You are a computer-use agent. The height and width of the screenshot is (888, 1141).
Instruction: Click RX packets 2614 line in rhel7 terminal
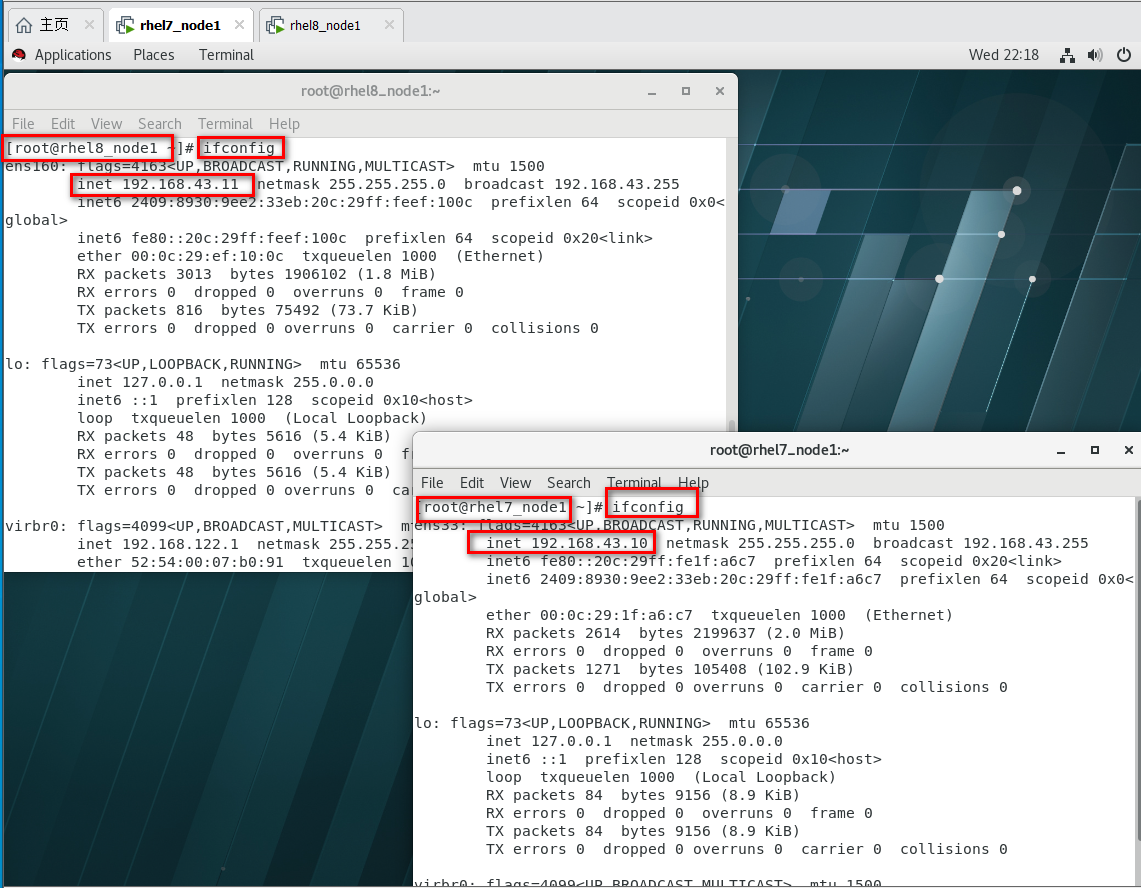point(665,633)
